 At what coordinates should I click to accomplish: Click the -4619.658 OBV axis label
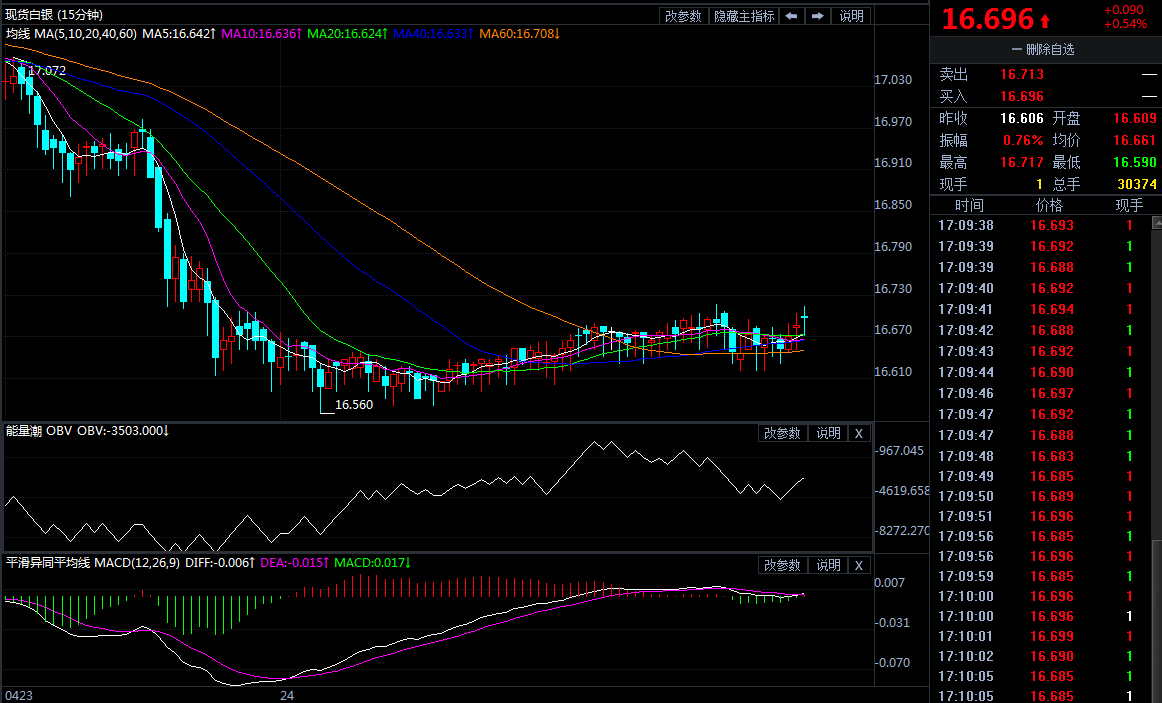902,490
